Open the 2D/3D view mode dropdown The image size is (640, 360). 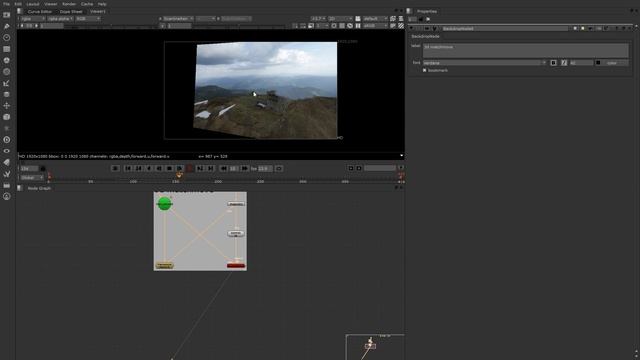[340, 18]
